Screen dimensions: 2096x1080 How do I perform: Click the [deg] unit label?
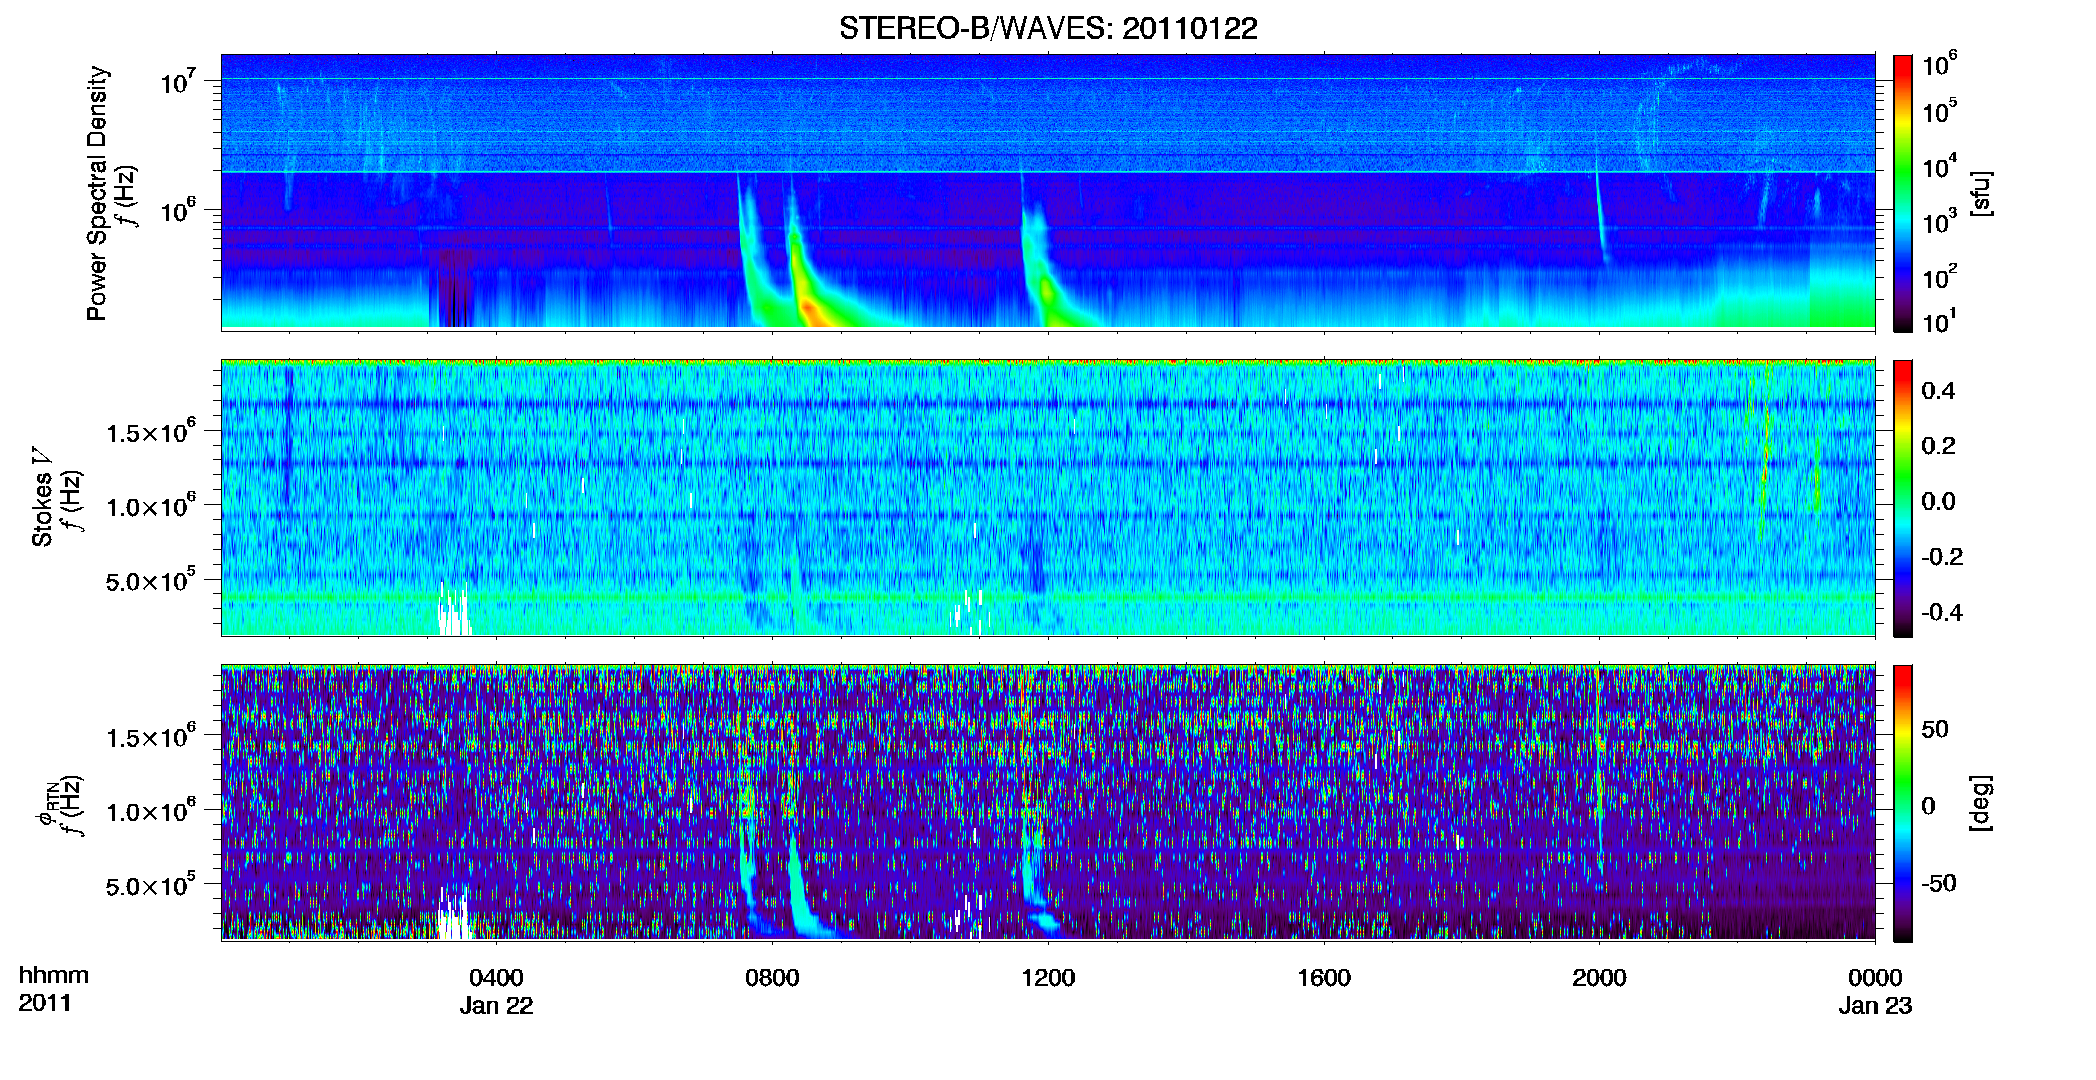(x=1981, y=803)
